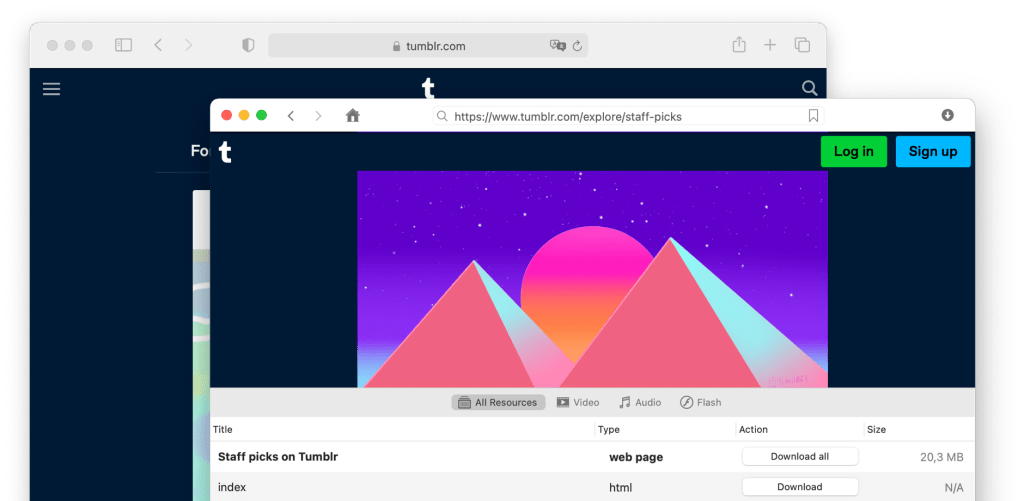Click the bookmark icon in URL bar
The width and height of the screenshot is (1024, 501).
[x=813, y=116]
